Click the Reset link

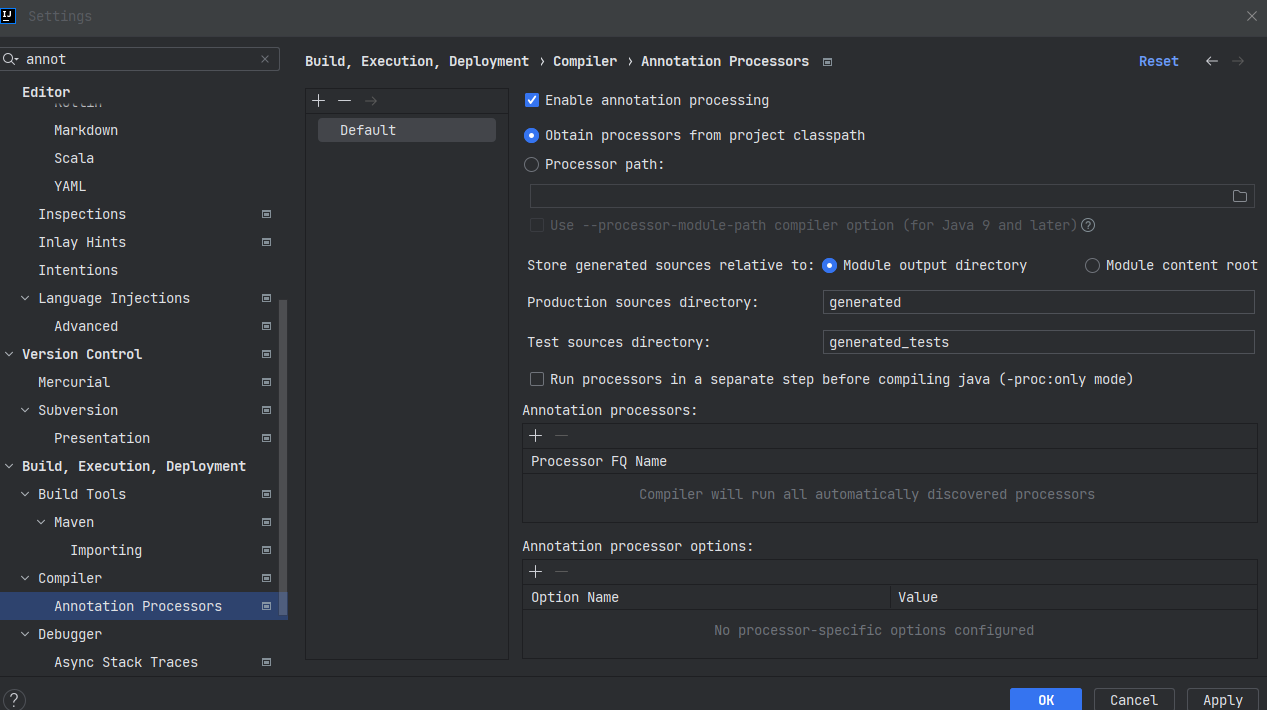(x=1158, y=61)
